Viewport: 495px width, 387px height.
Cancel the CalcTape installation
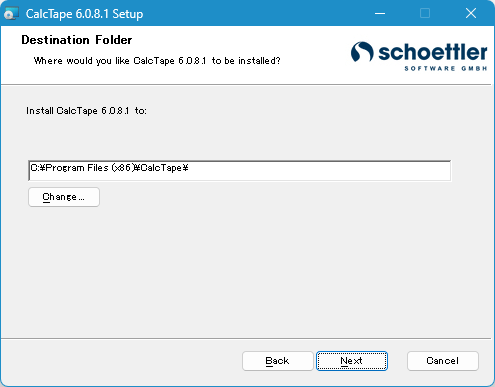pos(443,361)
